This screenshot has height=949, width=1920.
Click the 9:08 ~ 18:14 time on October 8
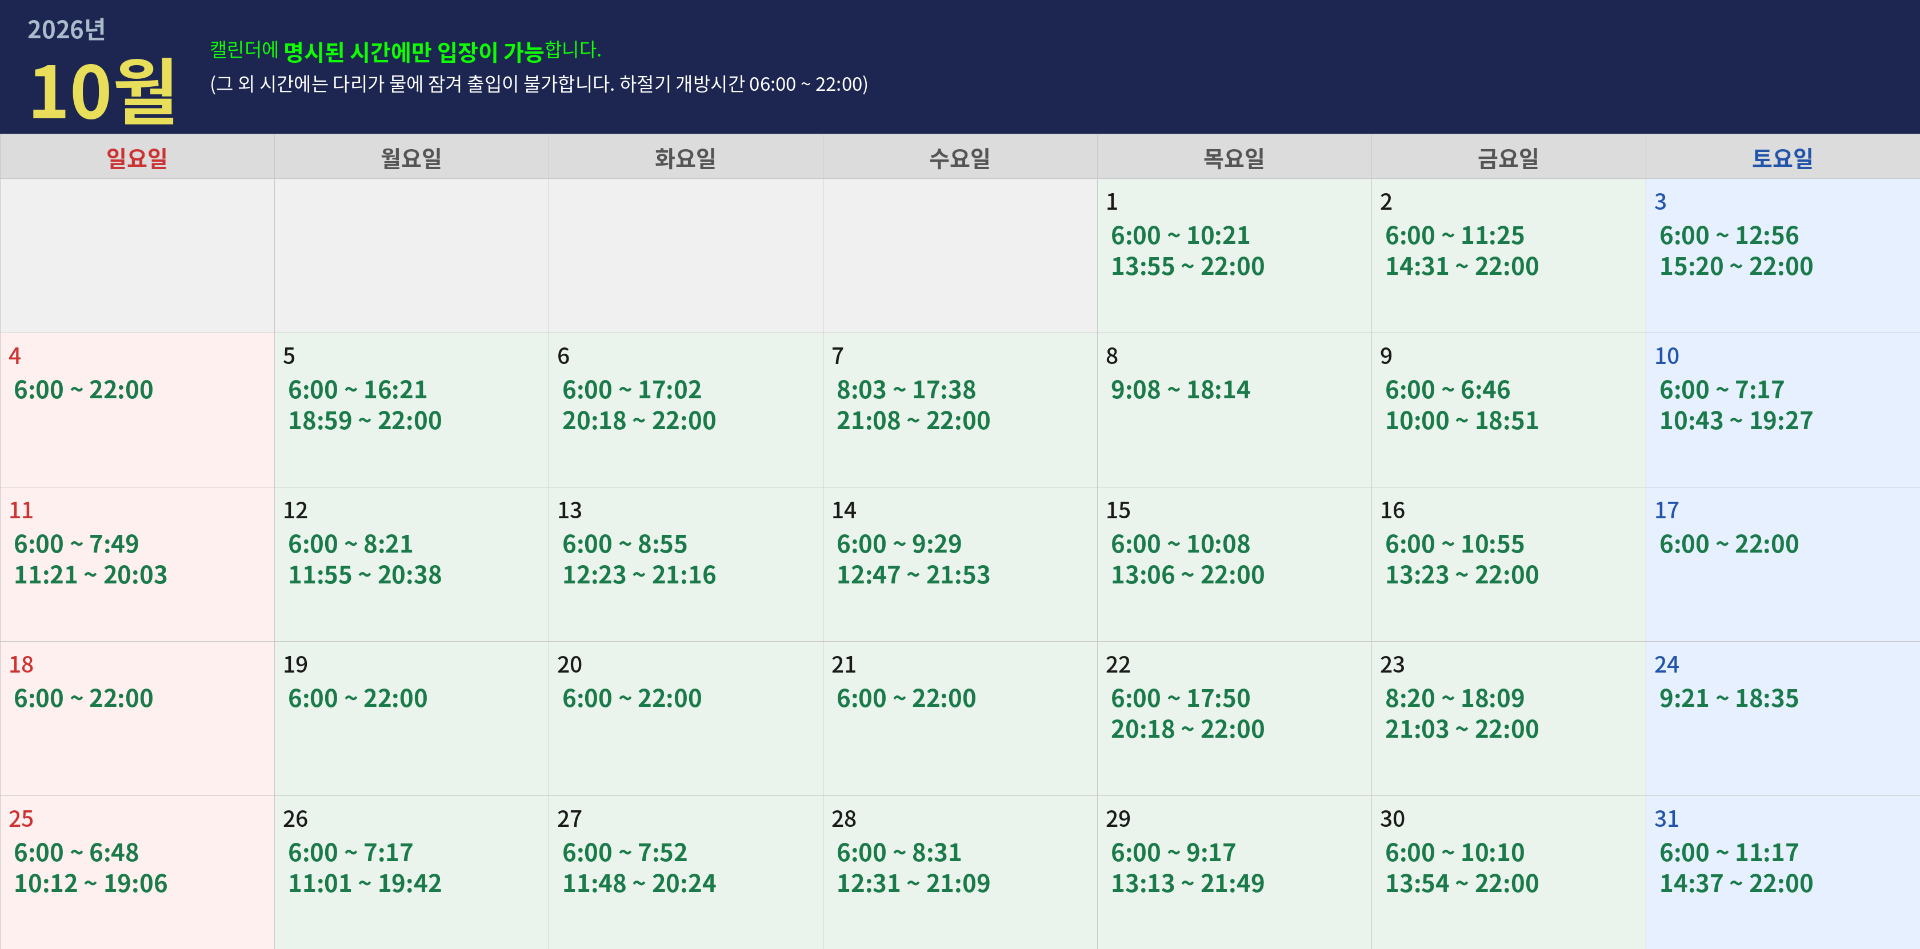pyautogui.click(x=1181, y=390)
